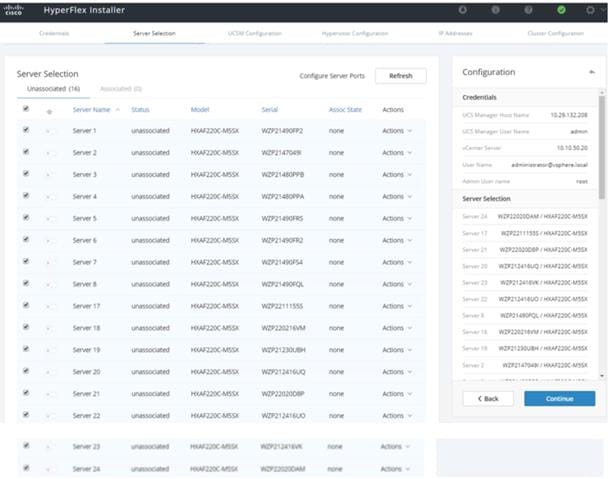The image size is (610, 479).
Task: Expand the Server 22 row details arrow
Action: point(48,416)
